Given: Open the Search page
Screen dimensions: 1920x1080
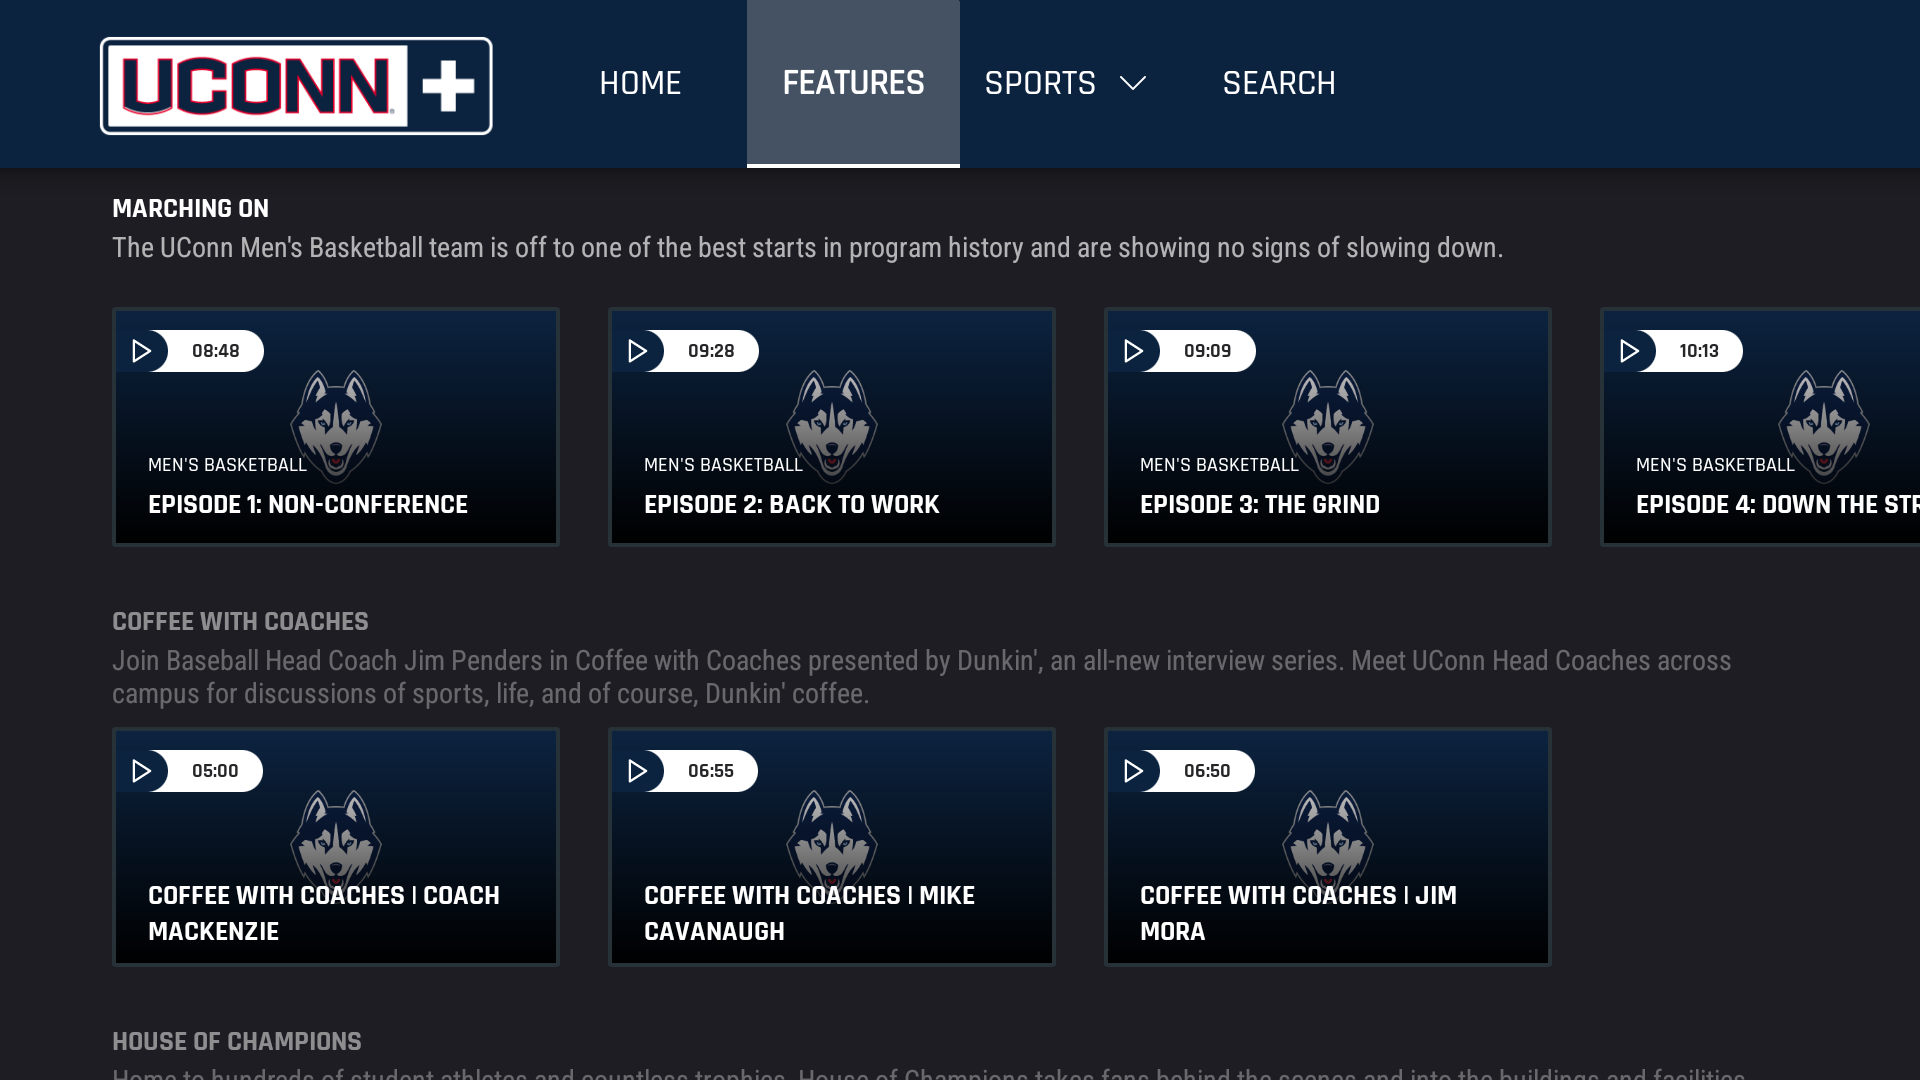Looking at the screenshot, I should [1279, 84].
